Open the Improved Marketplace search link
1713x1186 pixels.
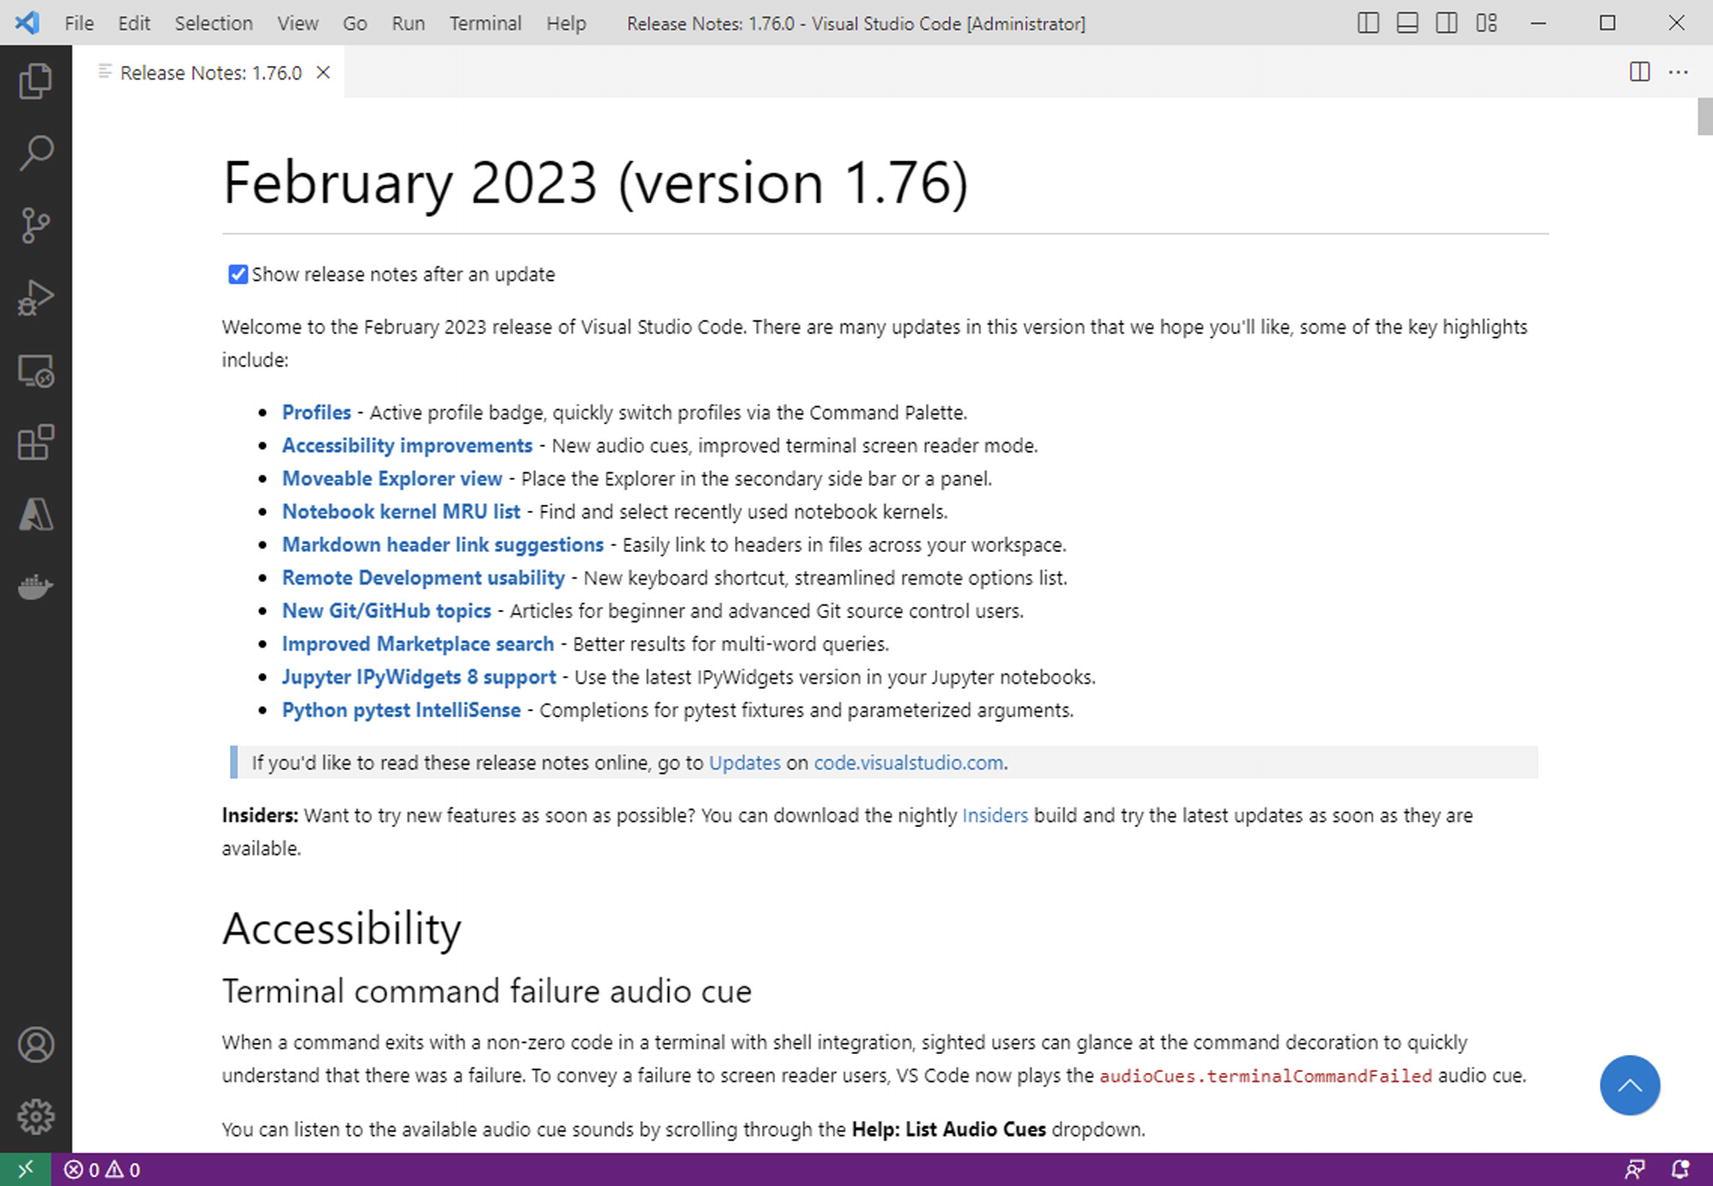click(418, 643)
